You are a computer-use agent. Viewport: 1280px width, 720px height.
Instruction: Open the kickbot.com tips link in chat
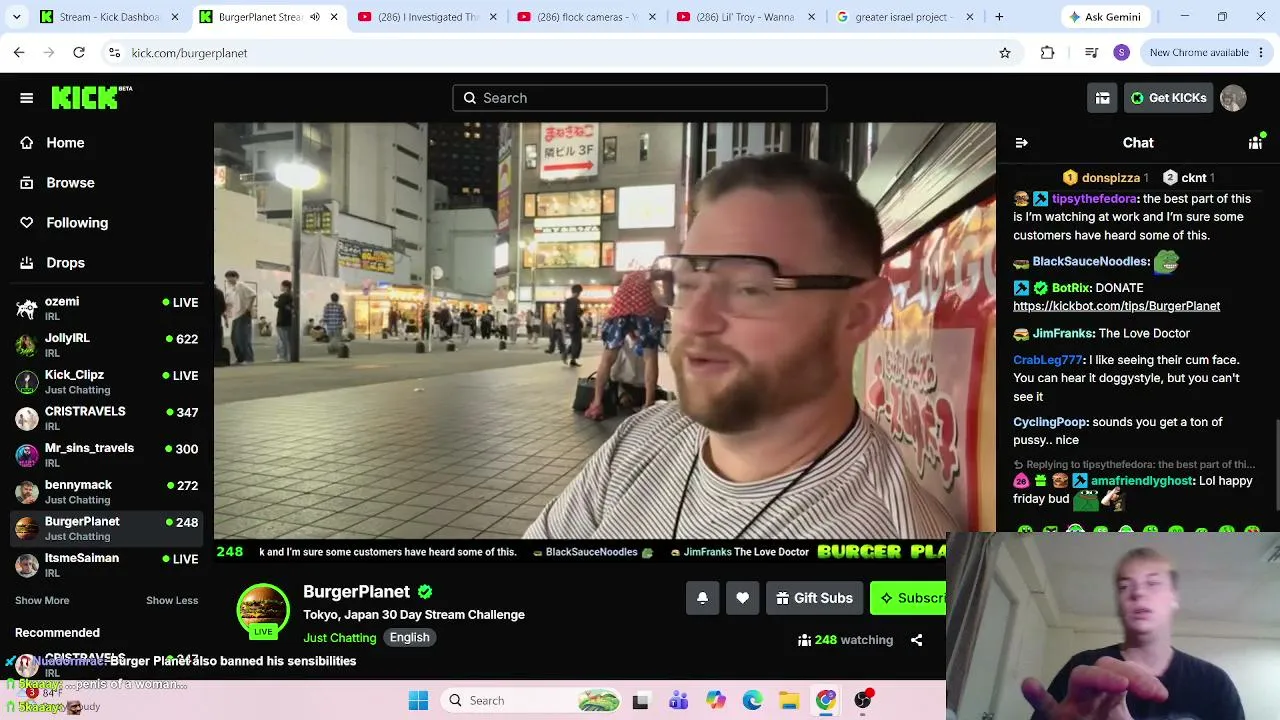[x=1116, y=306]
